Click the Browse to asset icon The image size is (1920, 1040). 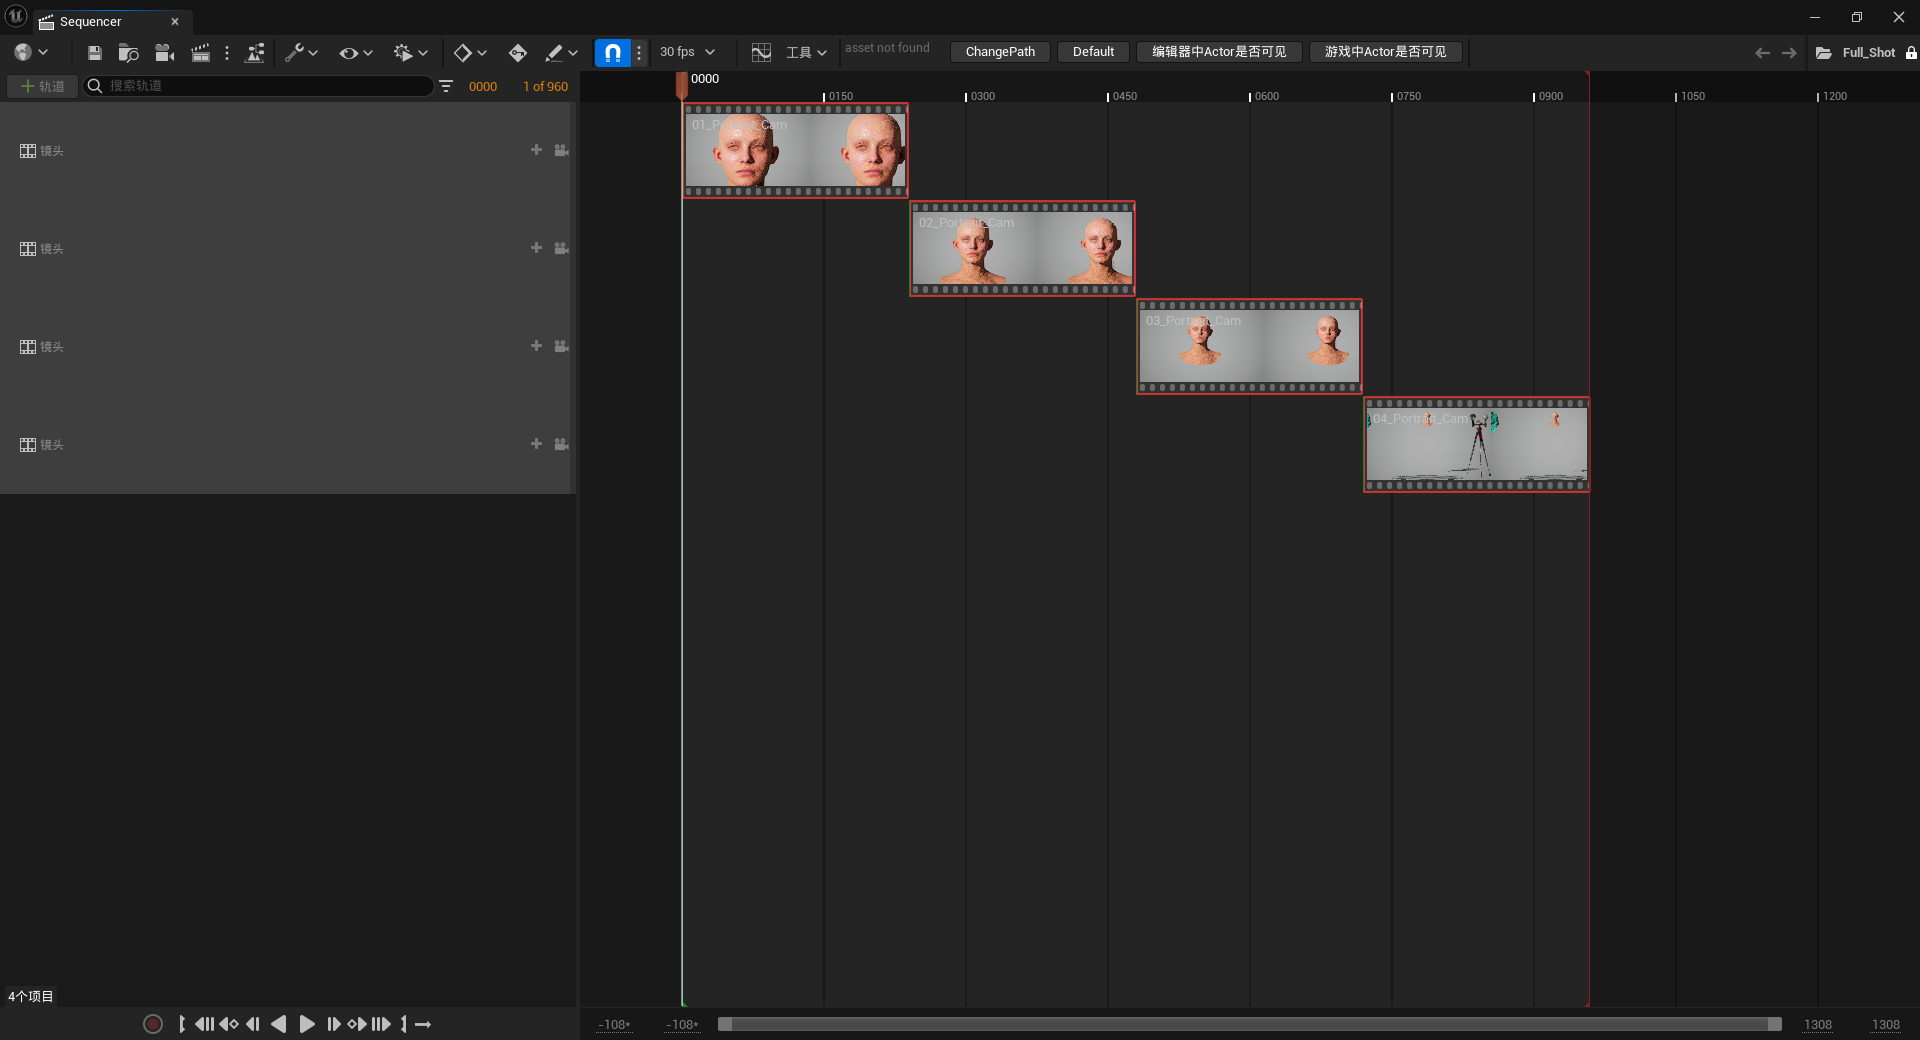(128, 53)
